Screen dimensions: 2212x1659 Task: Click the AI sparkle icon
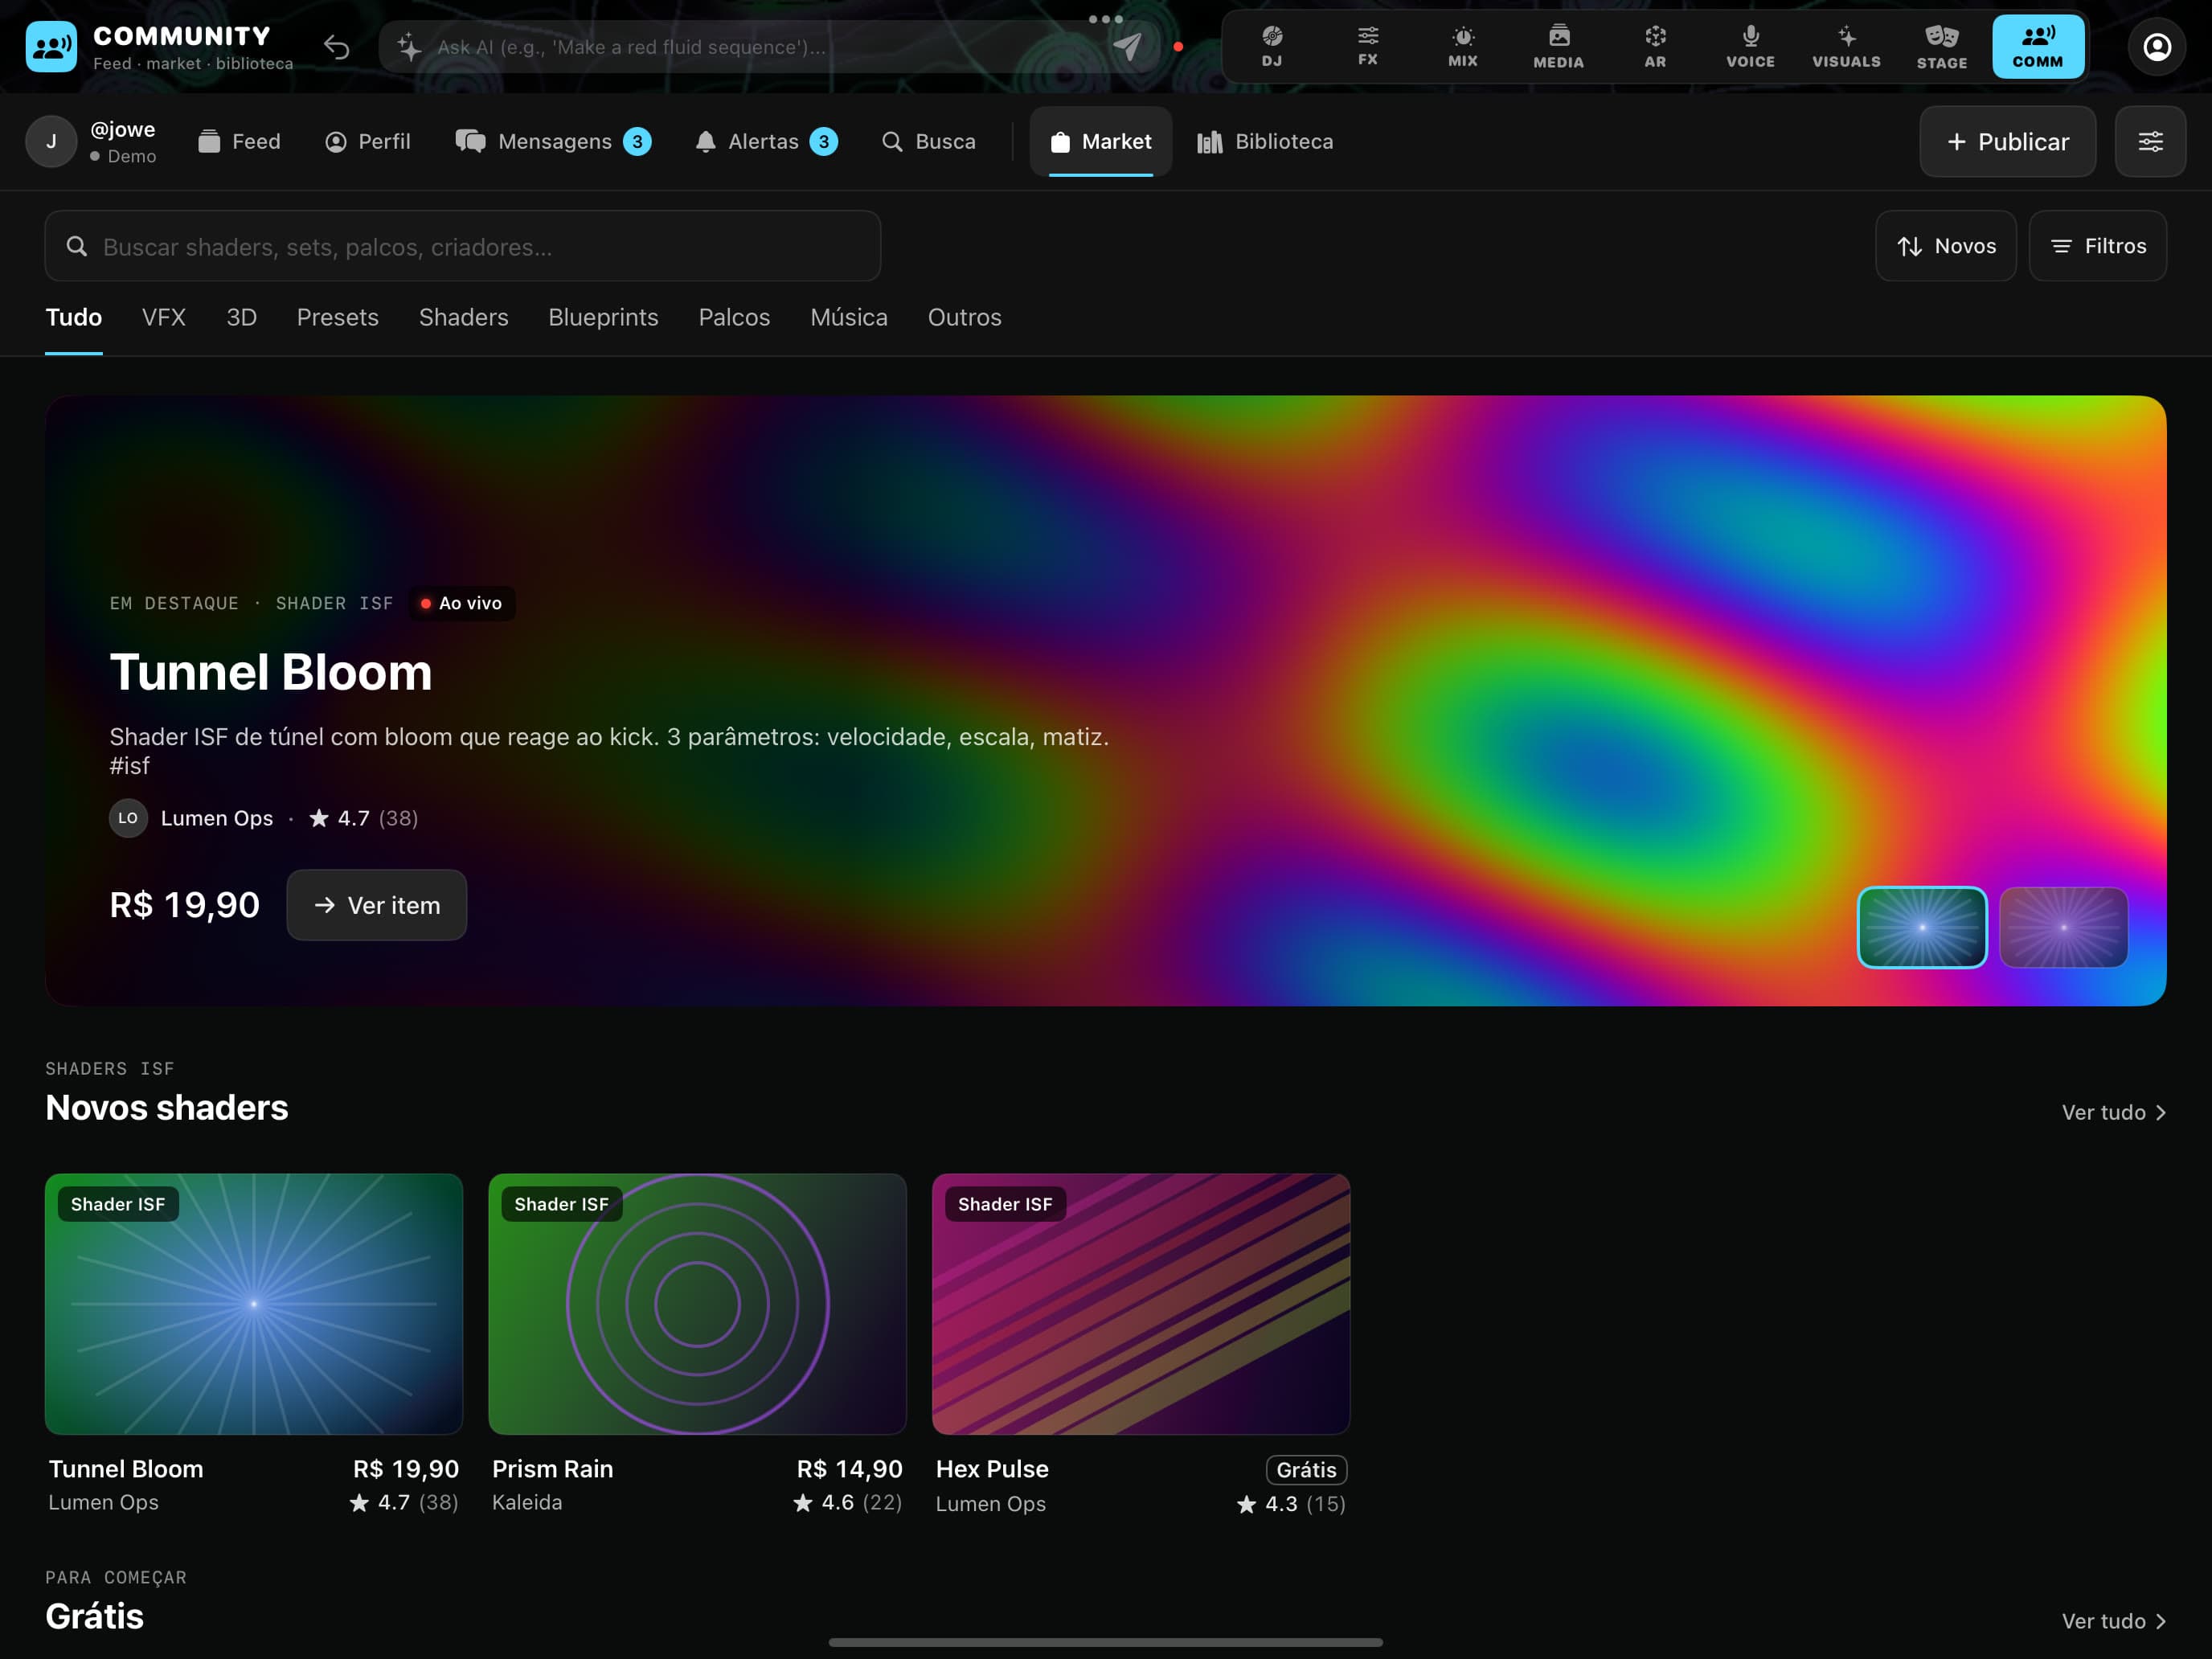pos(409,47)
